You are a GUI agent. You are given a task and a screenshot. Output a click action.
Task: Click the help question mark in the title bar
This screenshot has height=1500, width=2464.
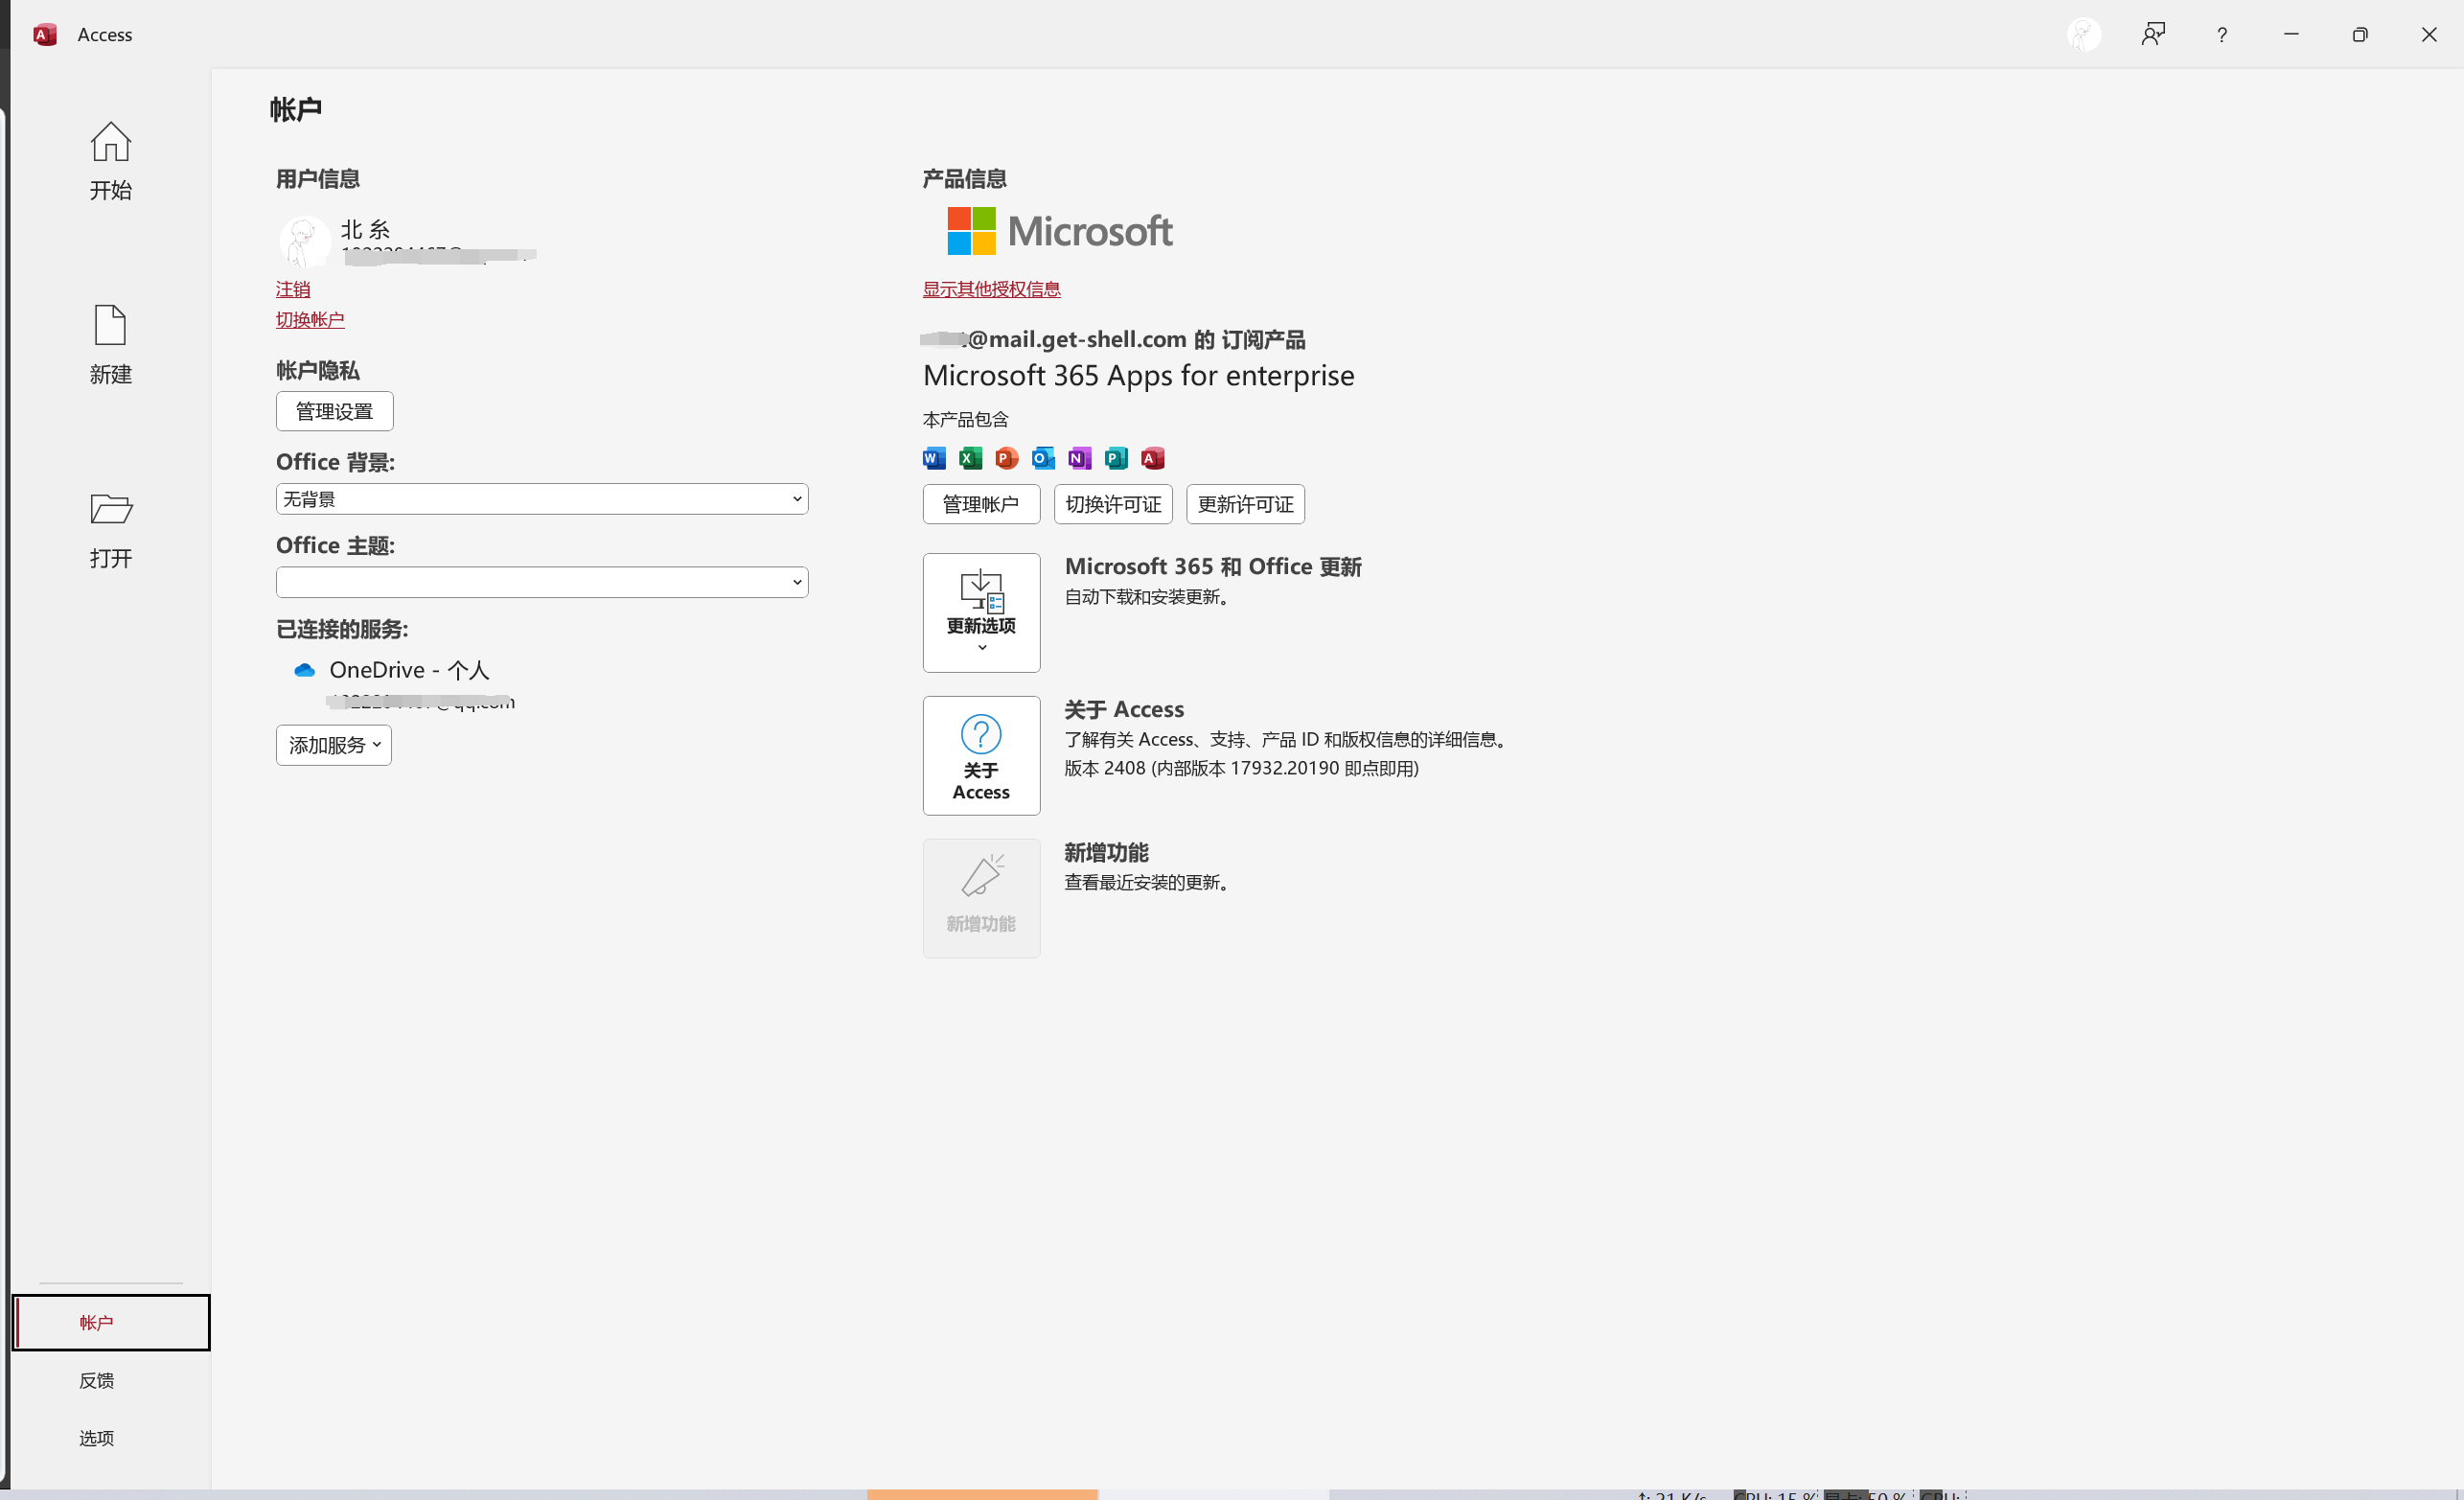point(2221,35)
